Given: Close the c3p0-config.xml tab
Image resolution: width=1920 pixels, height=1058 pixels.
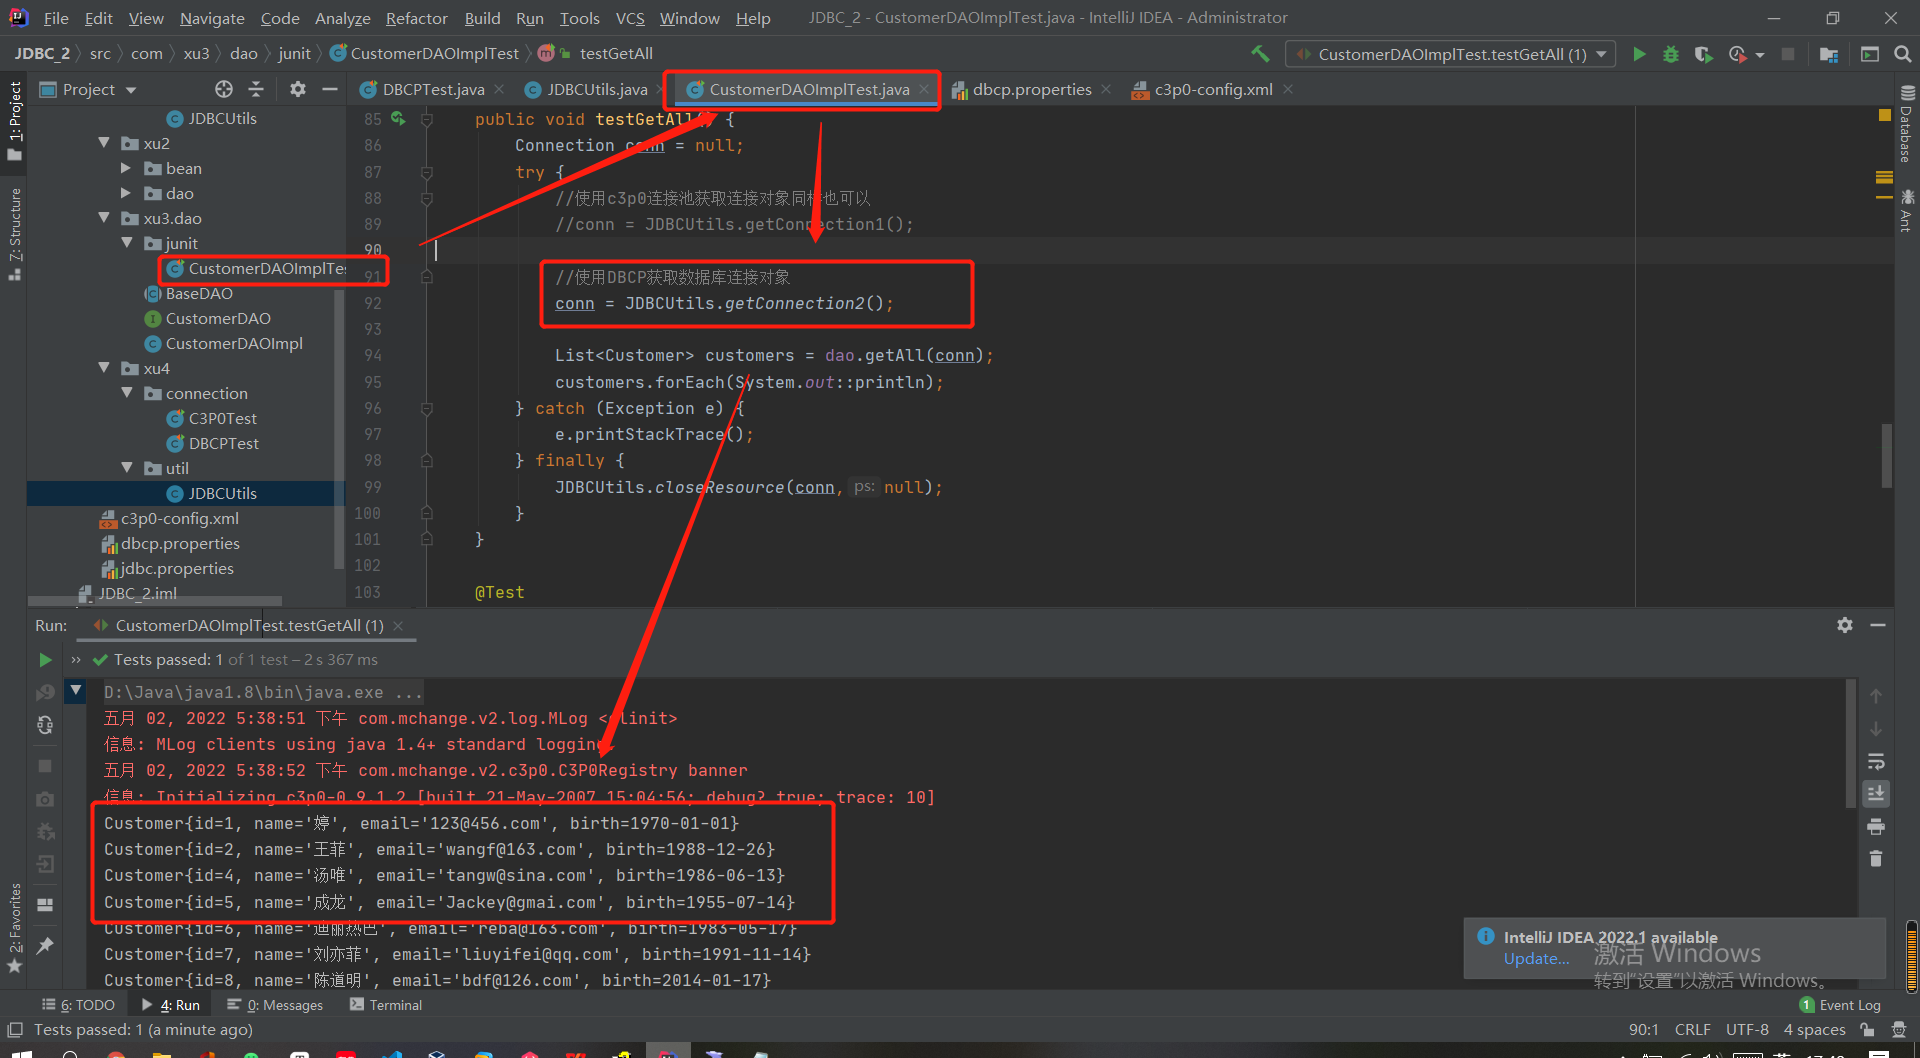Looking at the screenshot, I should tap(1288, 89).
